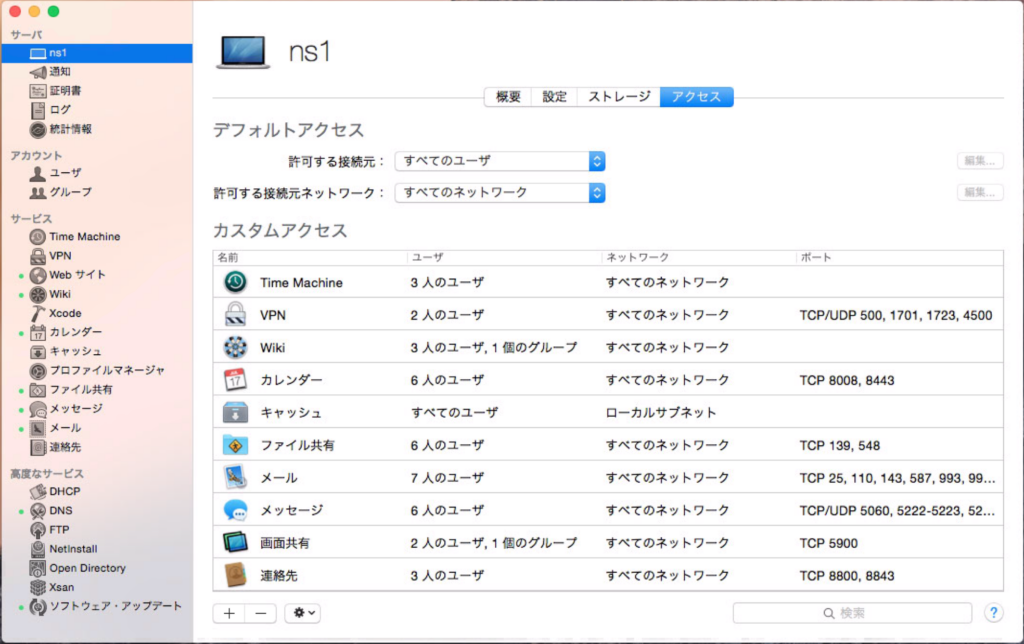Click the キャッシュ icon in sidebar
The height and width of the screenshot is (644, 1024).
tap(38, 351)
